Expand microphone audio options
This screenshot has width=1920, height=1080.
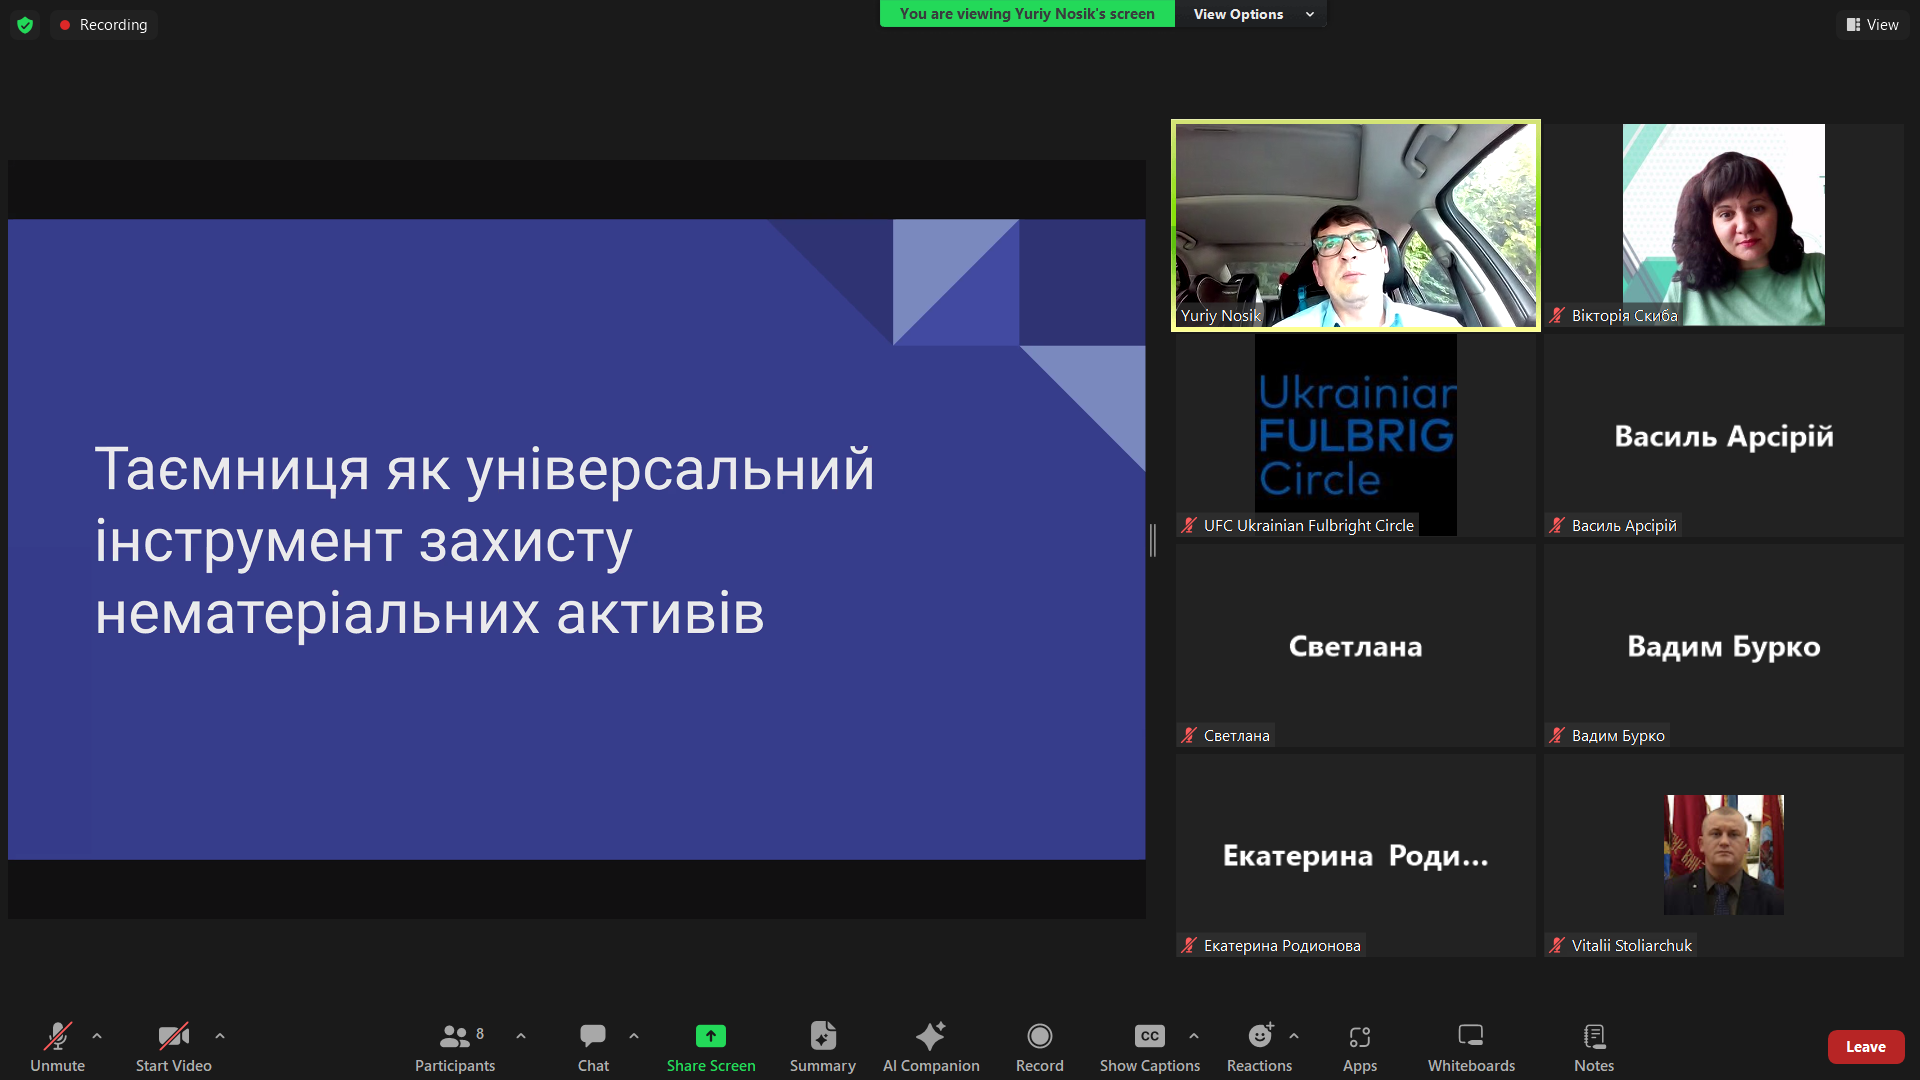coord(97,1036)
